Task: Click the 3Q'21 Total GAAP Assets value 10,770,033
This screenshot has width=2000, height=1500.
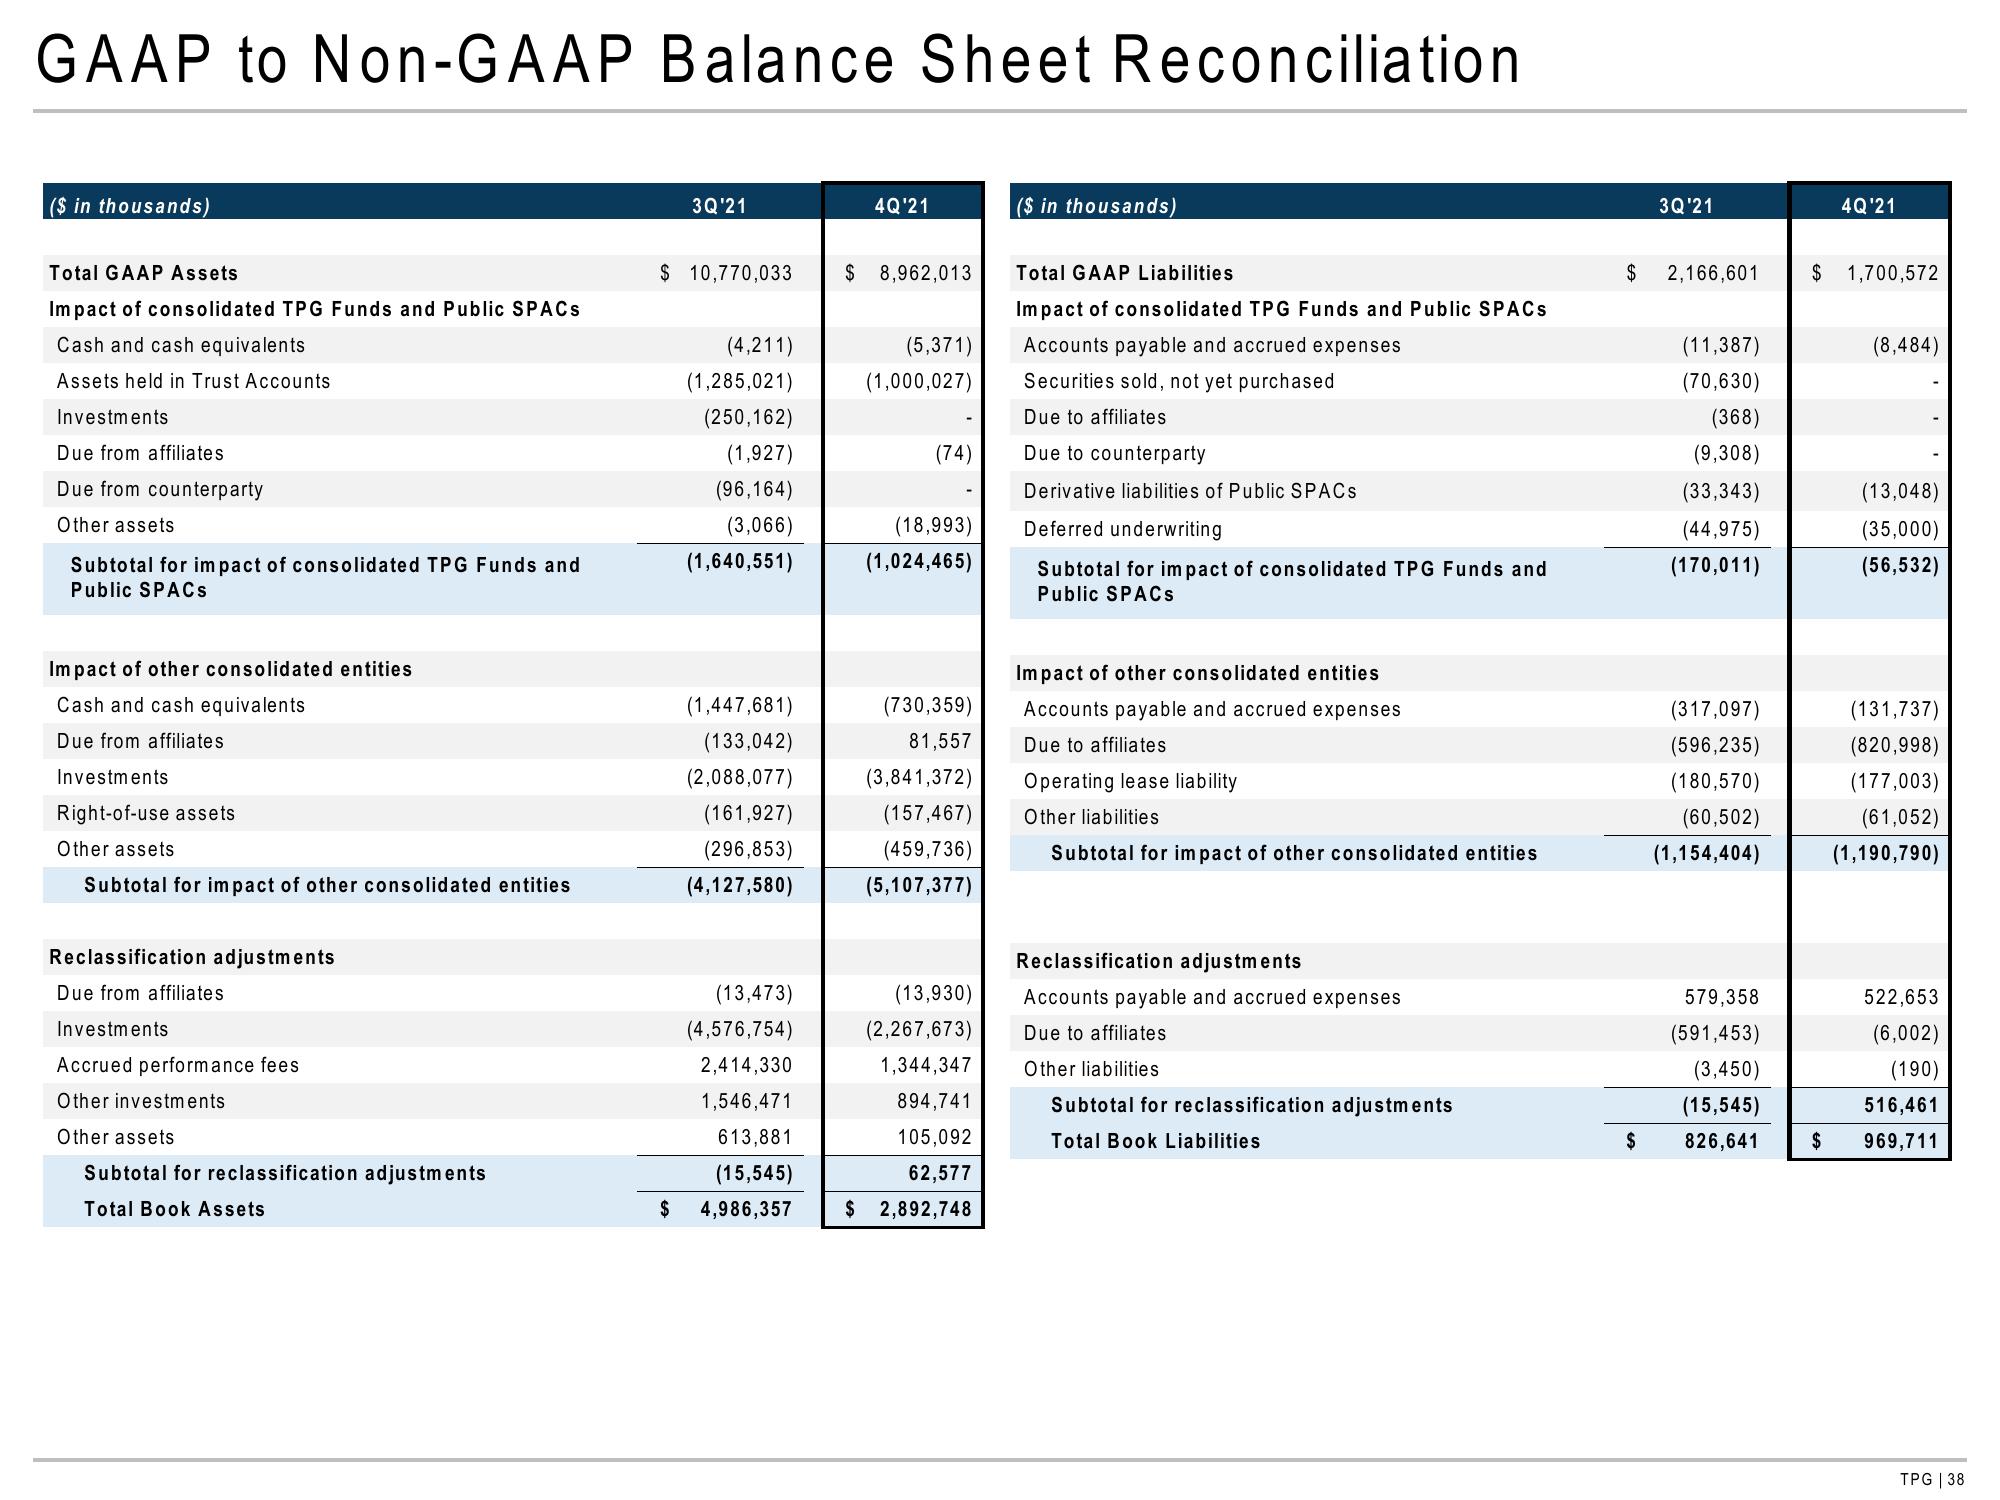Action: pyautogui.click(x=740, y=273)
